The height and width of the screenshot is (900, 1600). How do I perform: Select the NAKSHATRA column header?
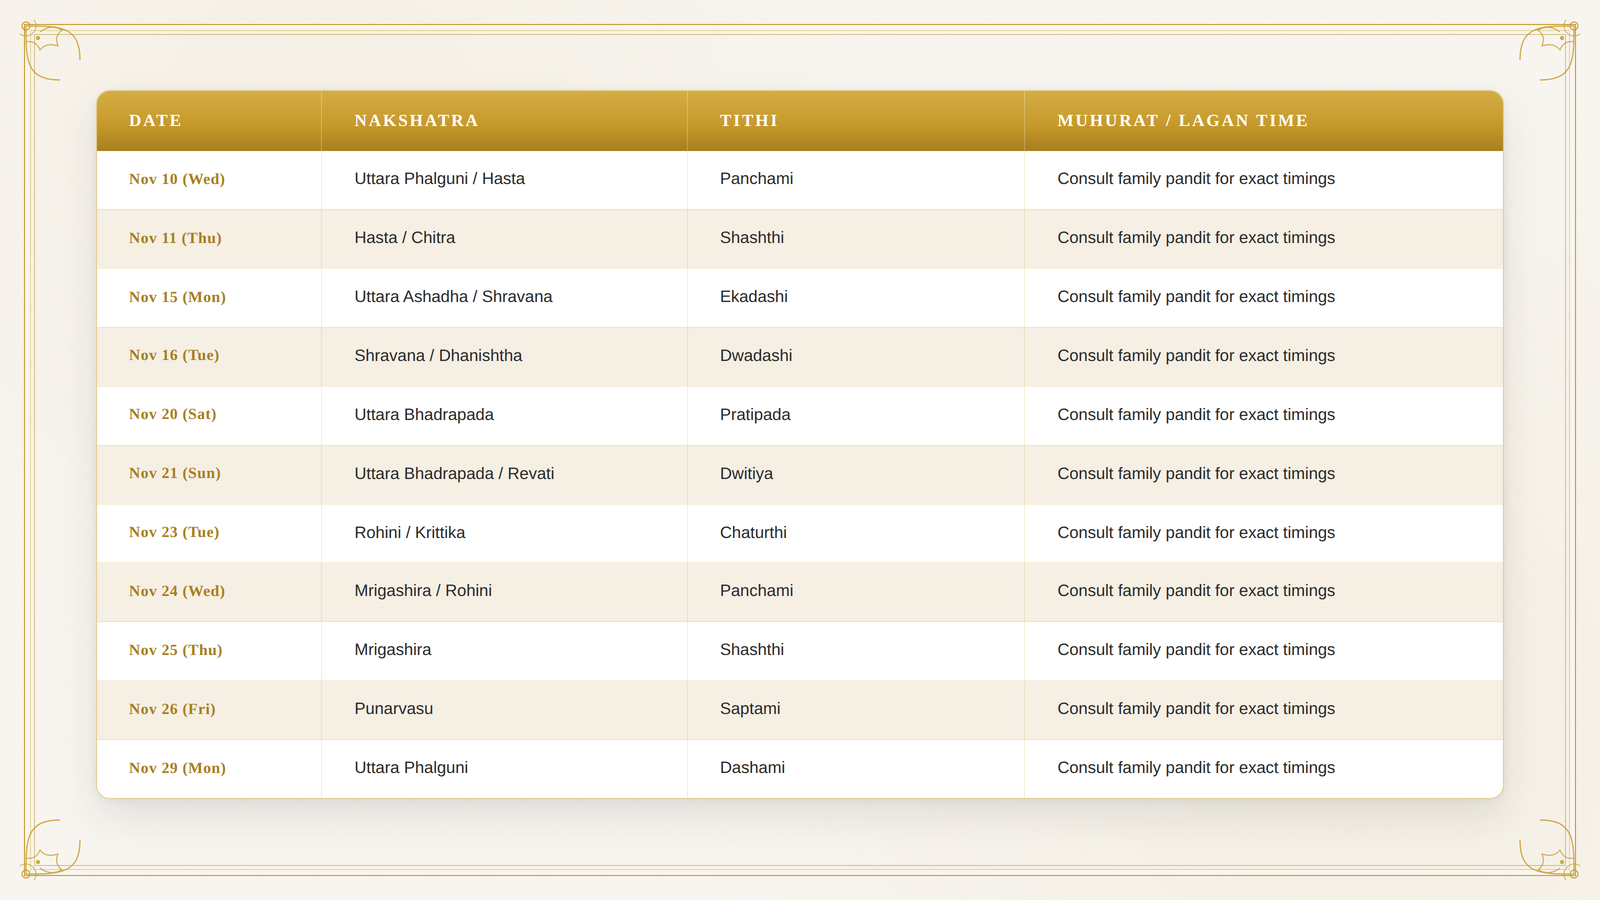[x=416, y=121]
